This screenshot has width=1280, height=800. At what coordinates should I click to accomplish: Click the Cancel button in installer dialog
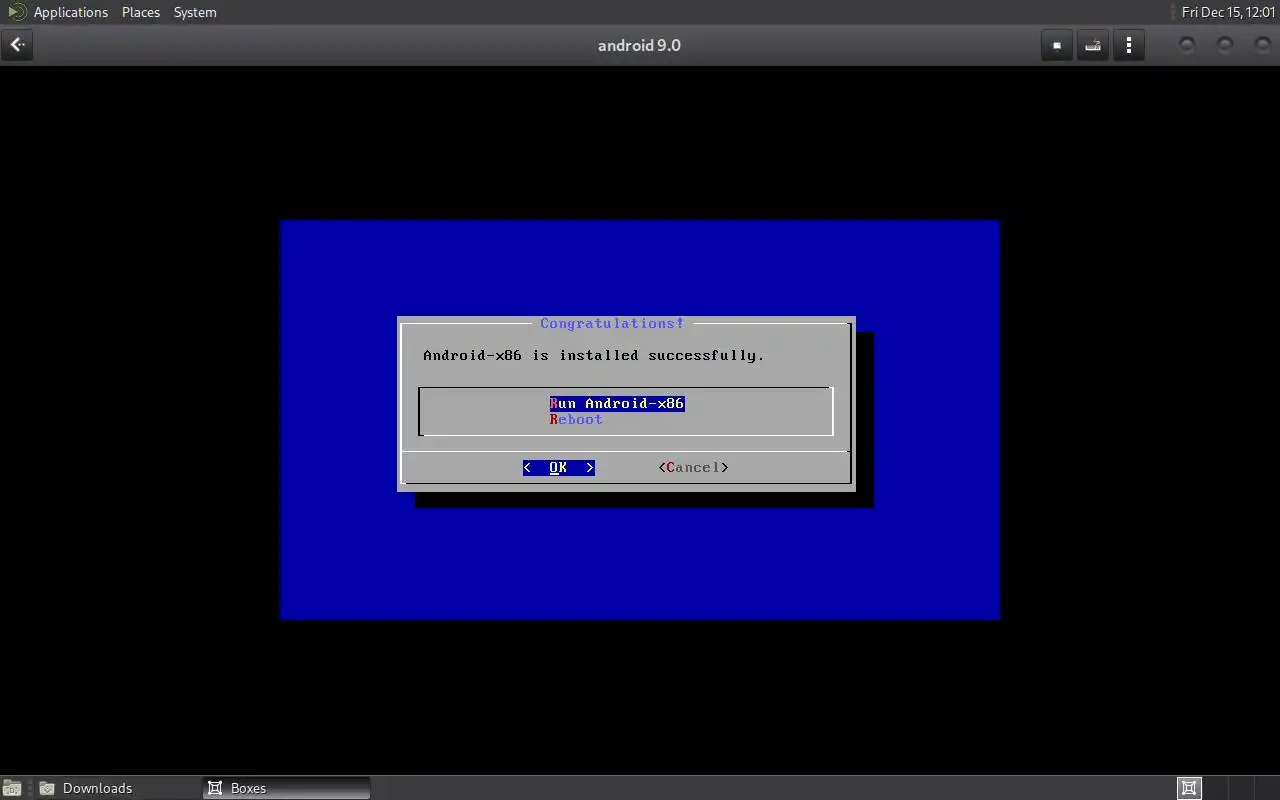pyautogui.click(x=693, y=467)
